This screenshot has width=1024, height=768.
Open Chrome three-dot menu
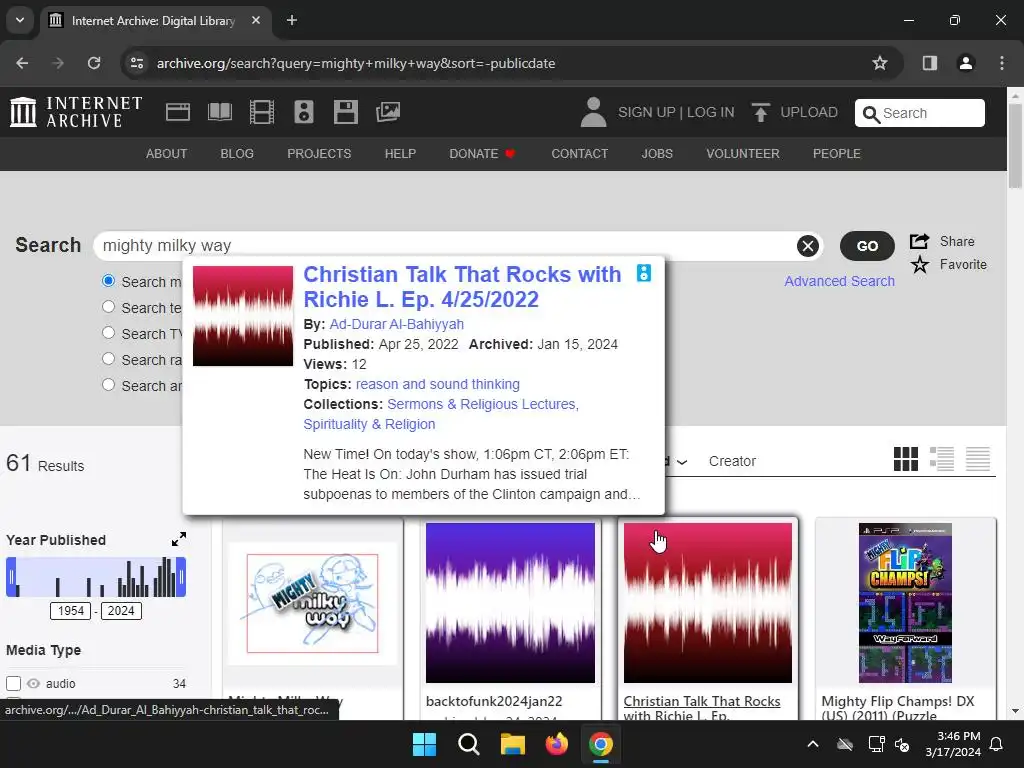click(1002, 63)
